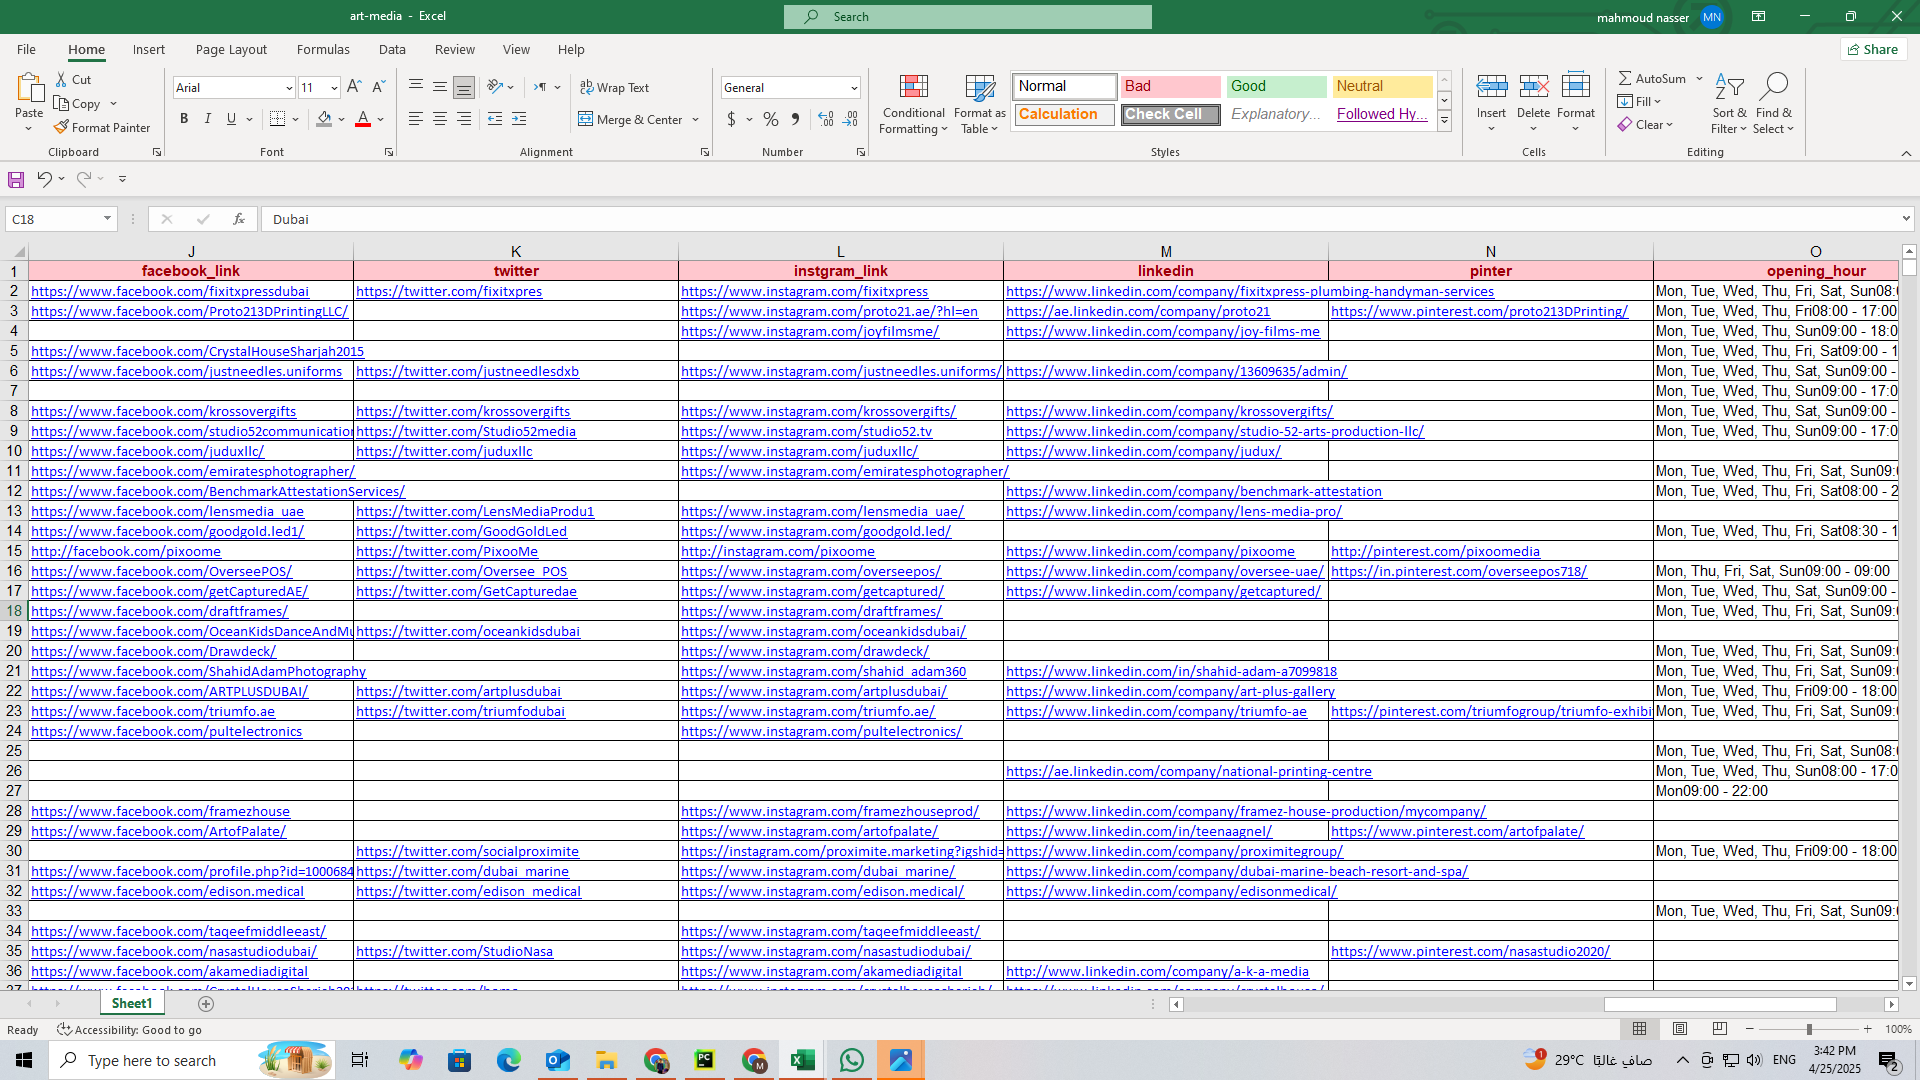Click the Format Painter brush icon
Image resolution: width=1920 pixels, height=1080 pixels.
point(61,127)
